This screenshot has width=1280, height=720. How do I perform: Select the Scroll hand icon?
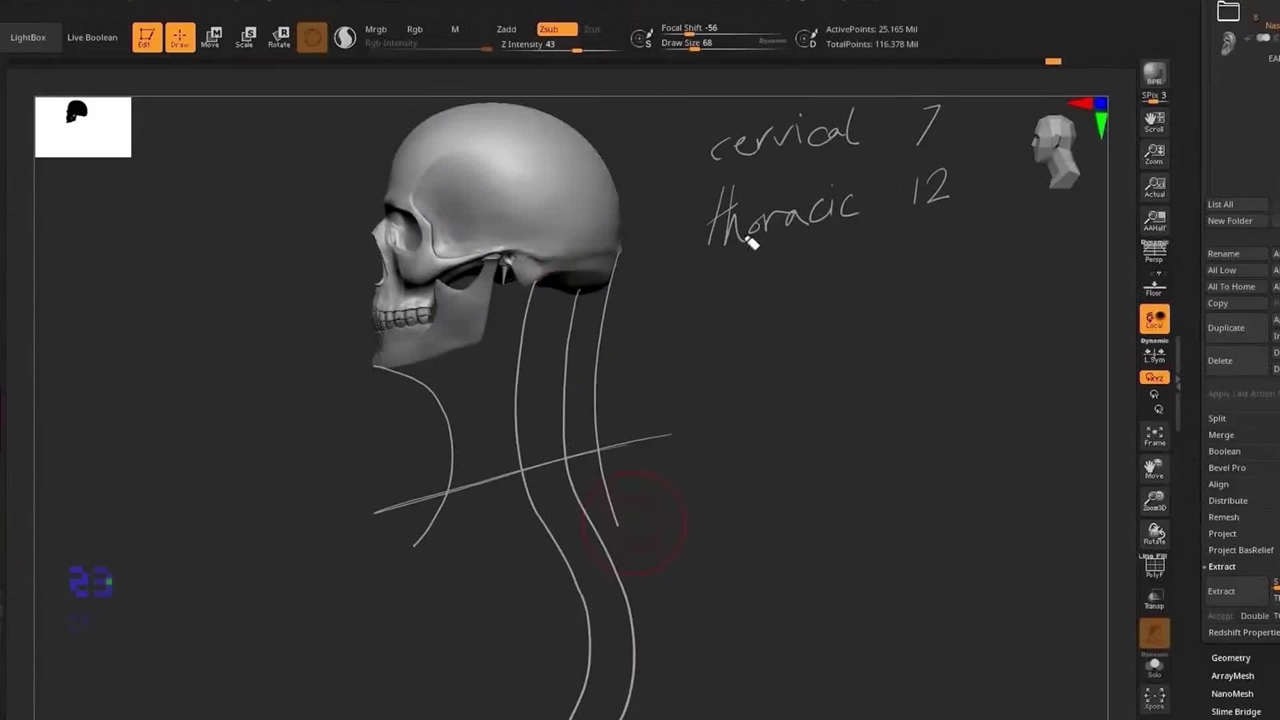pos(1154,122)
